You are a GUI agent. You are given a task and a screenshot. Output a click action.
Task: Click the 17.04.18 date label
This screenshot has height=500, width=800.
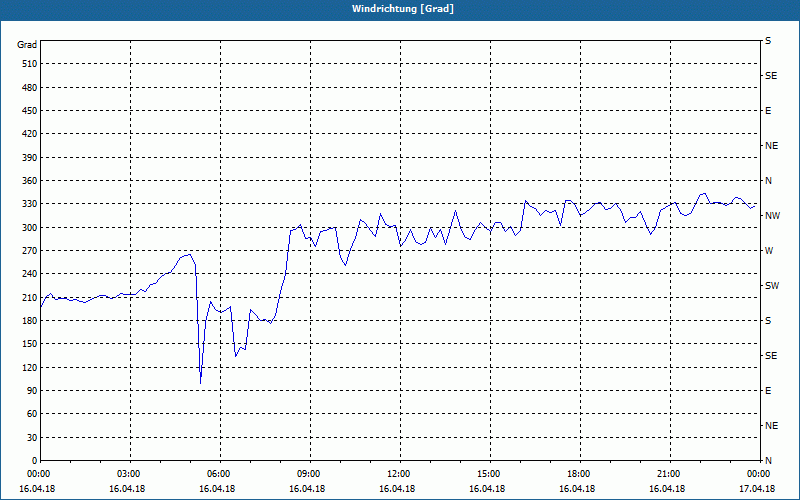[x=758, y=489]
